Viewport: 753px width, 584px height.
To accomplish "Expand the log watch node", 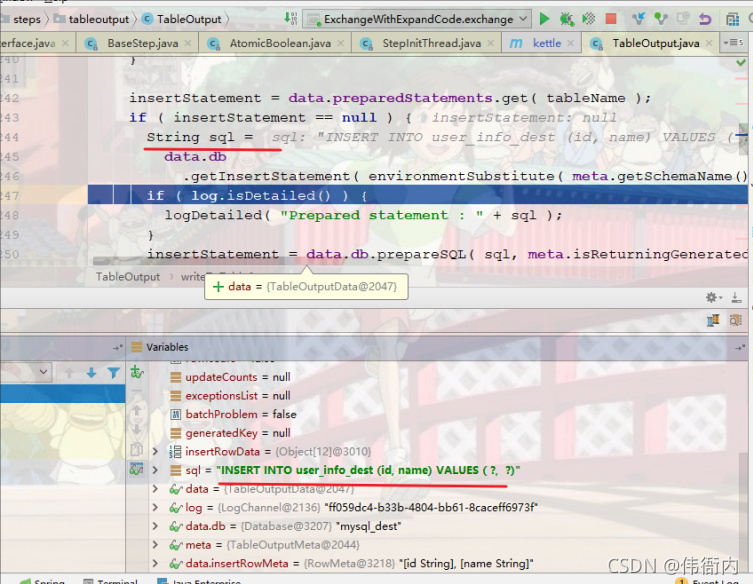I will click(x=155, y=507).
